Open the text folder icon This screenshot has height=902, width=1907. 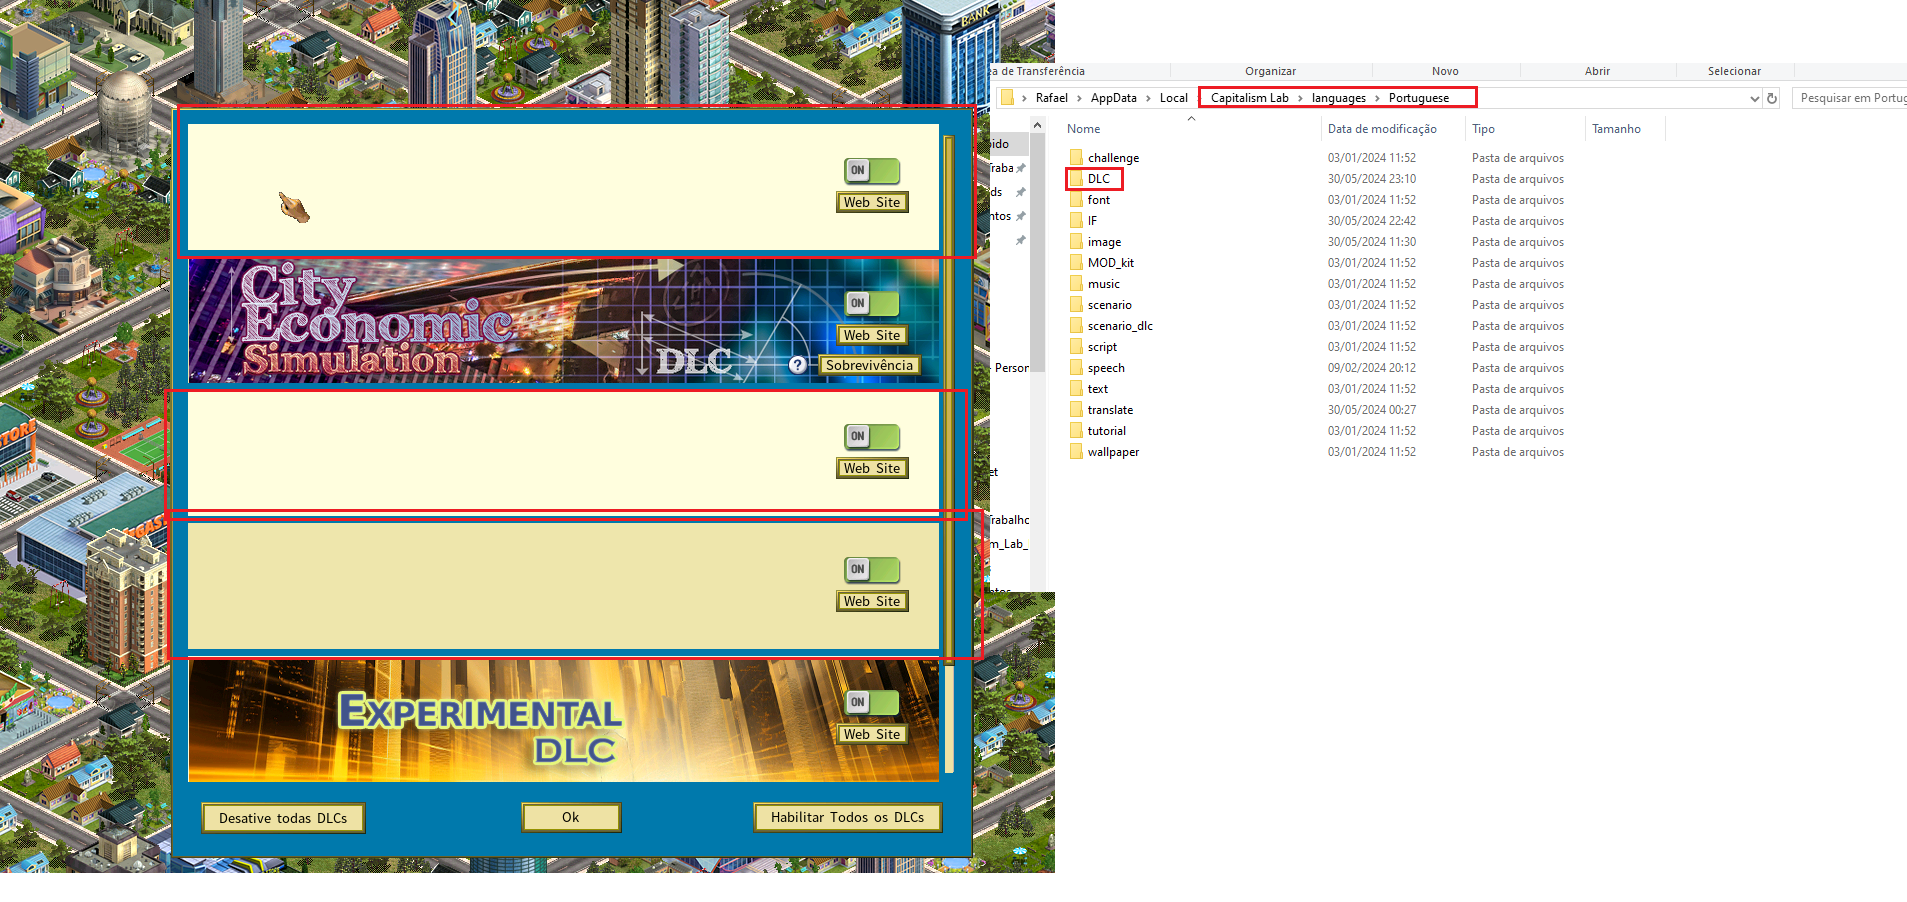pos(1076,388)
